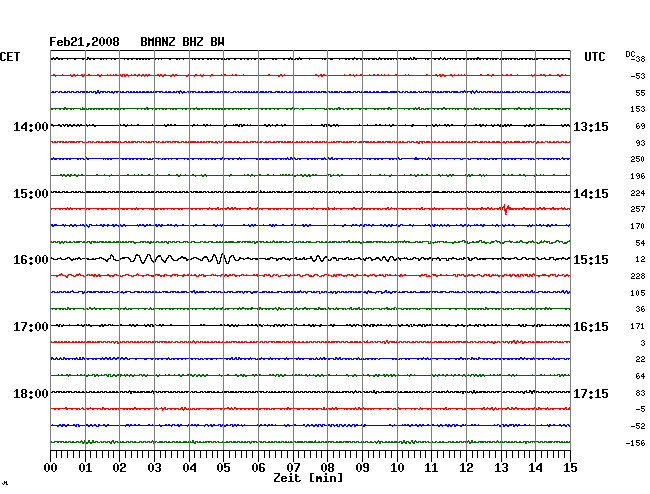This screenshot has width=650, height=494.
Task: Click the "UTC" time zone label
Action: click(x=594, y=57)
